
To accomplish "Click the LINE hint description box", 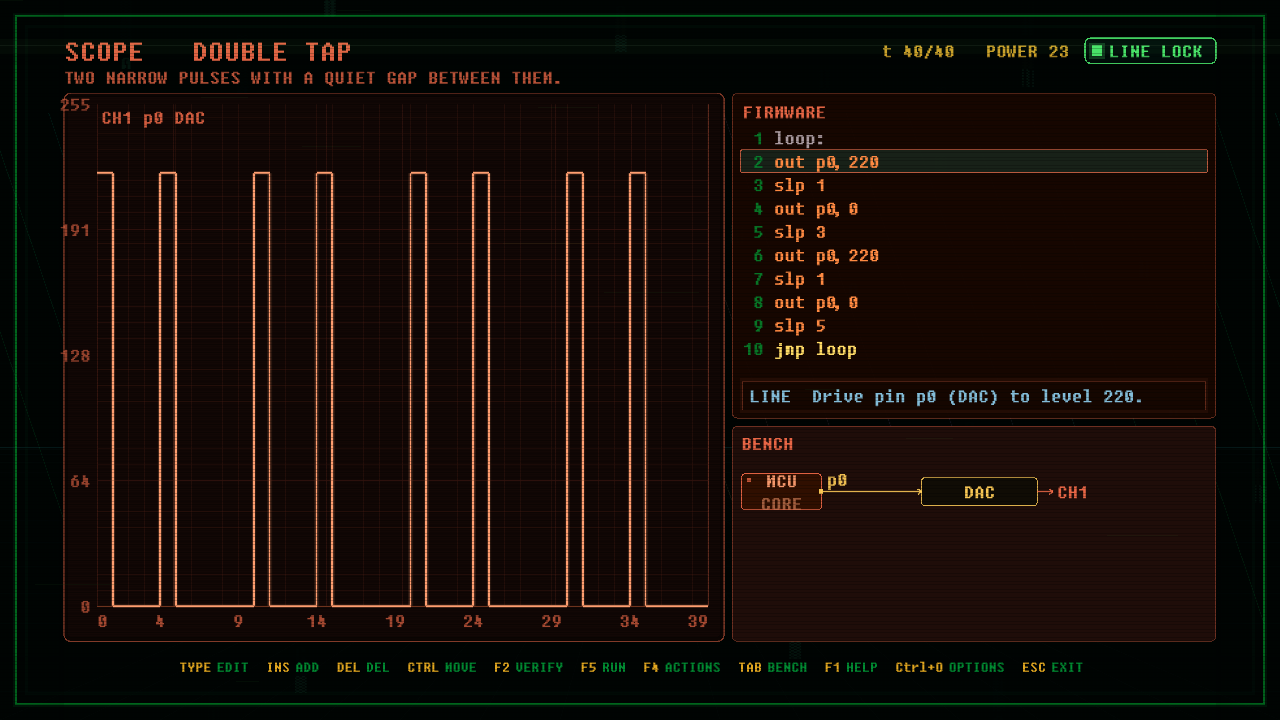I will [974, 396].
